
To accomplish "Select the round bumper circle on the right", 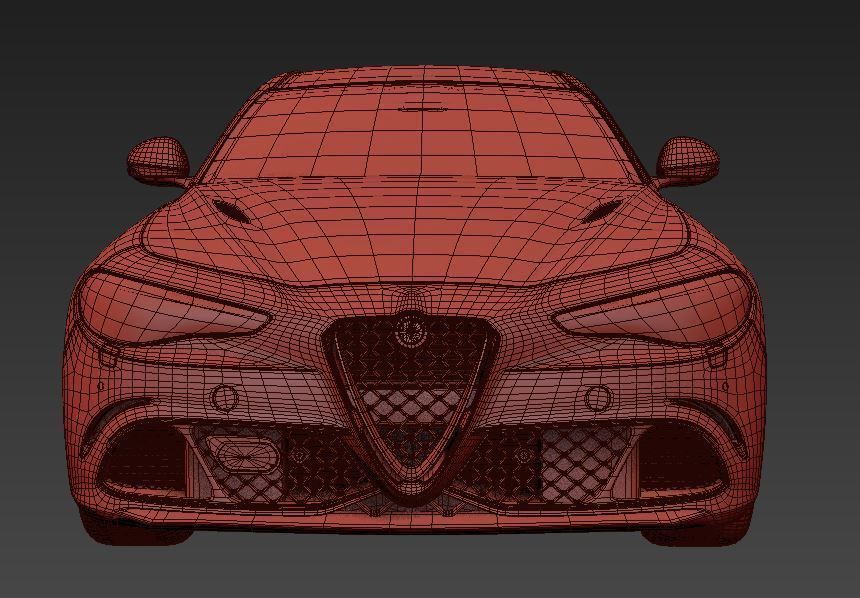I will point(598,399).
